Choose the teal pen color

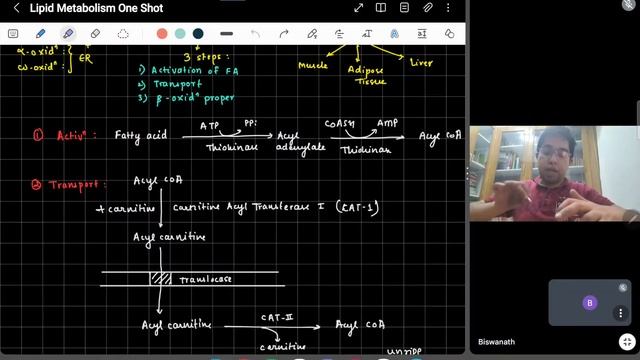tap(180, 33)
